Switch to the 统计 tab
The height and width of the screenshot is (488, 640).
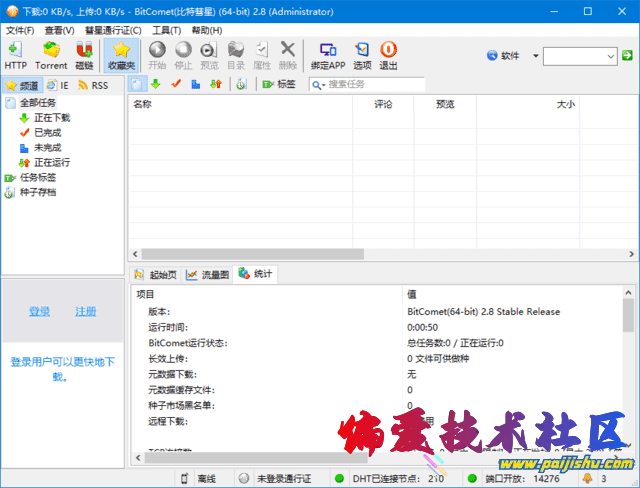click(x=255, y=274)
